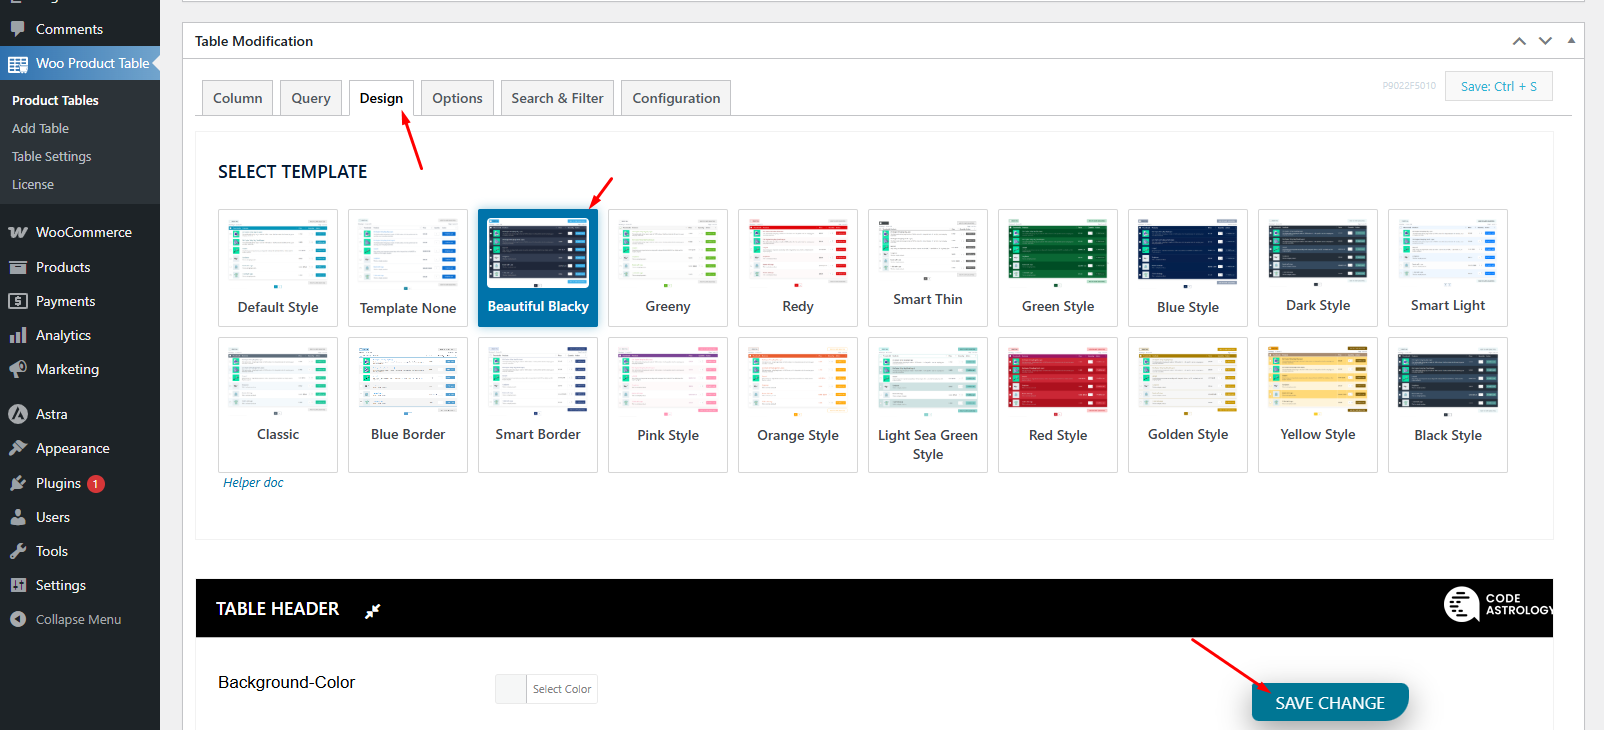This screenshot has height=730, width=1604.
Task: Open the WooCommerce menu item
Action: [x=80, y=232]
